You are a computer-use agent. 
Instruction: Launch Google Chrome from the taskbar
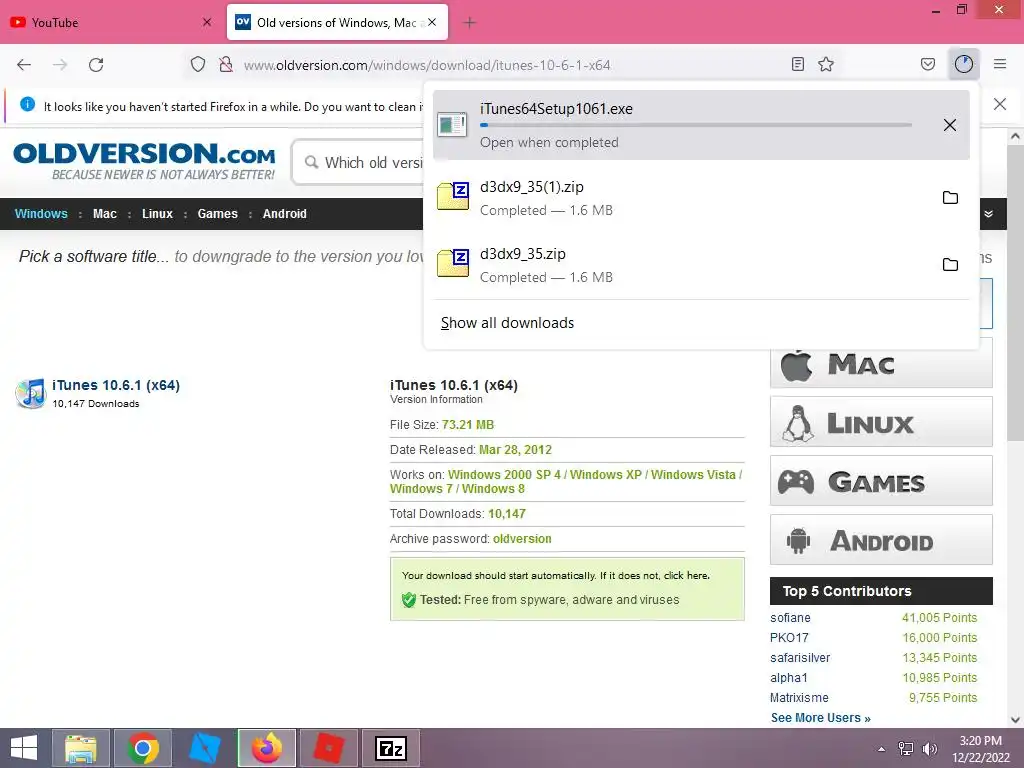(142, 748)
